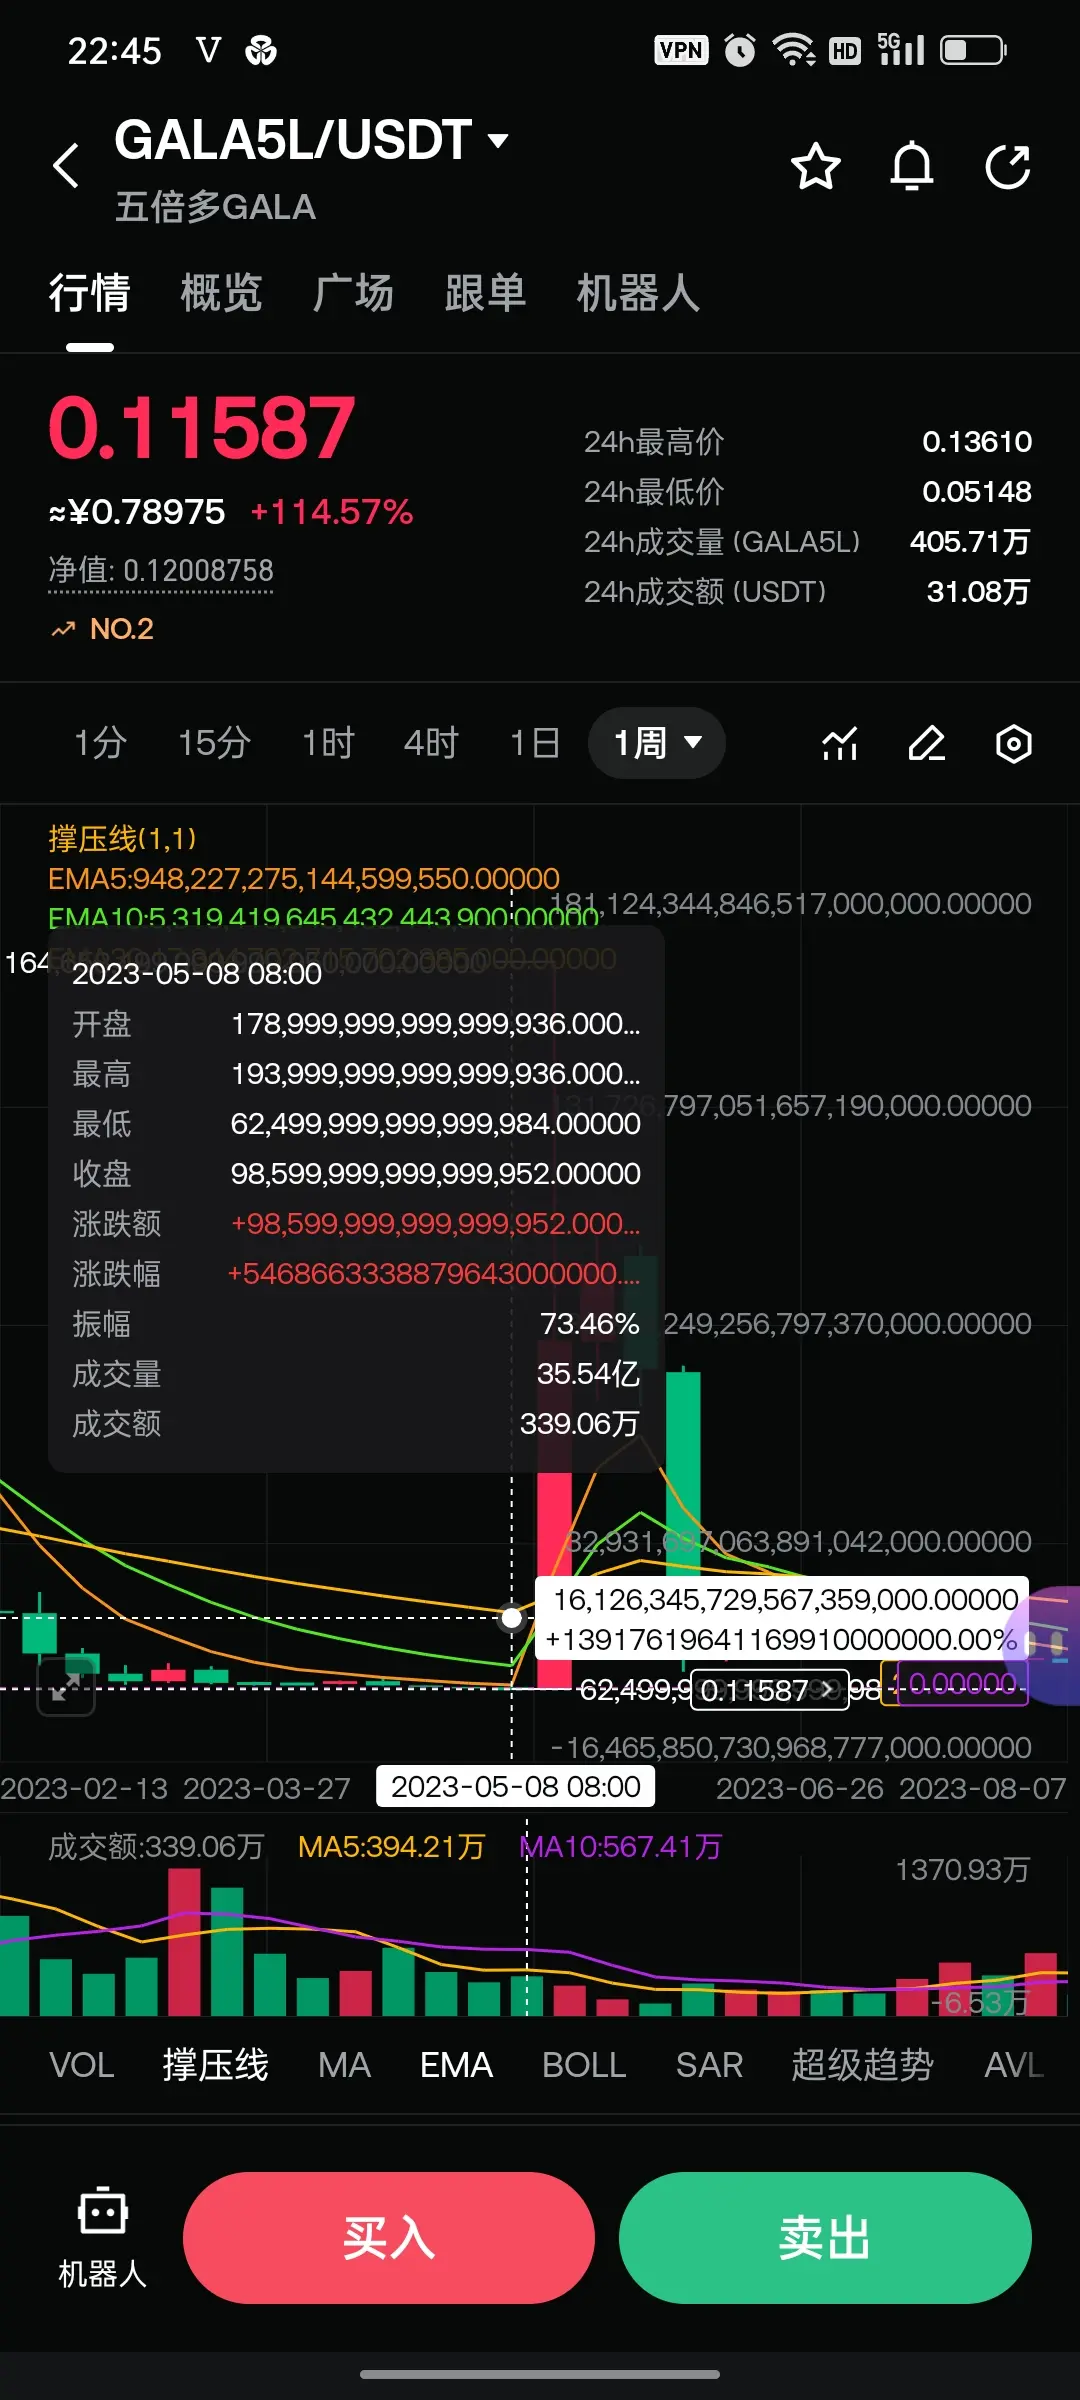
Task: Add GALA5L/USDT to favorites star
Action: pos(816,166)
